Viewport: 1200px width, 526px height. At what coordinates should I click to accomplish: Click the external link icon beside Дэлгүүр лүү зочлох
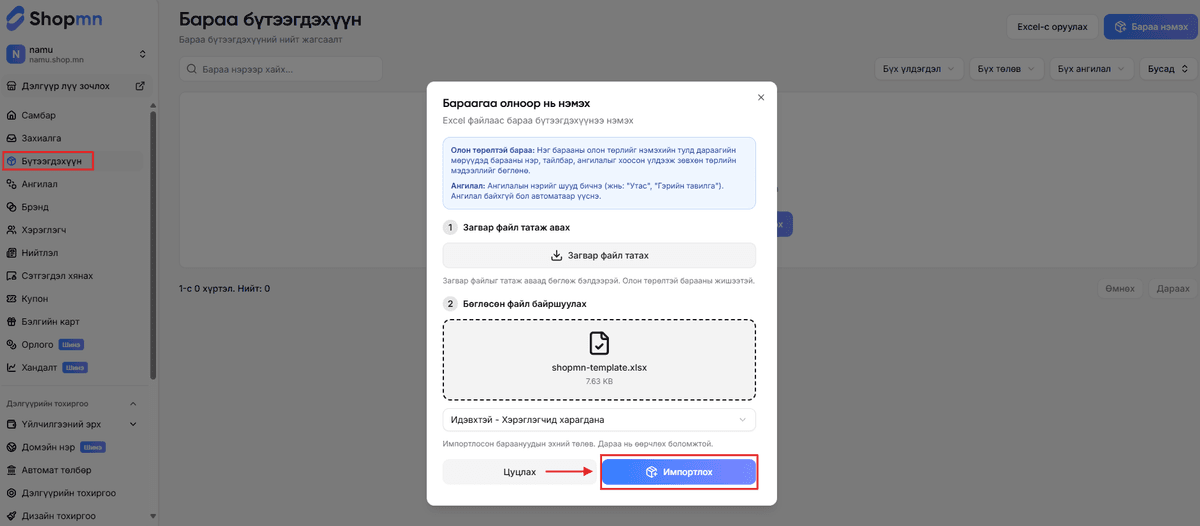pos(140,86)
